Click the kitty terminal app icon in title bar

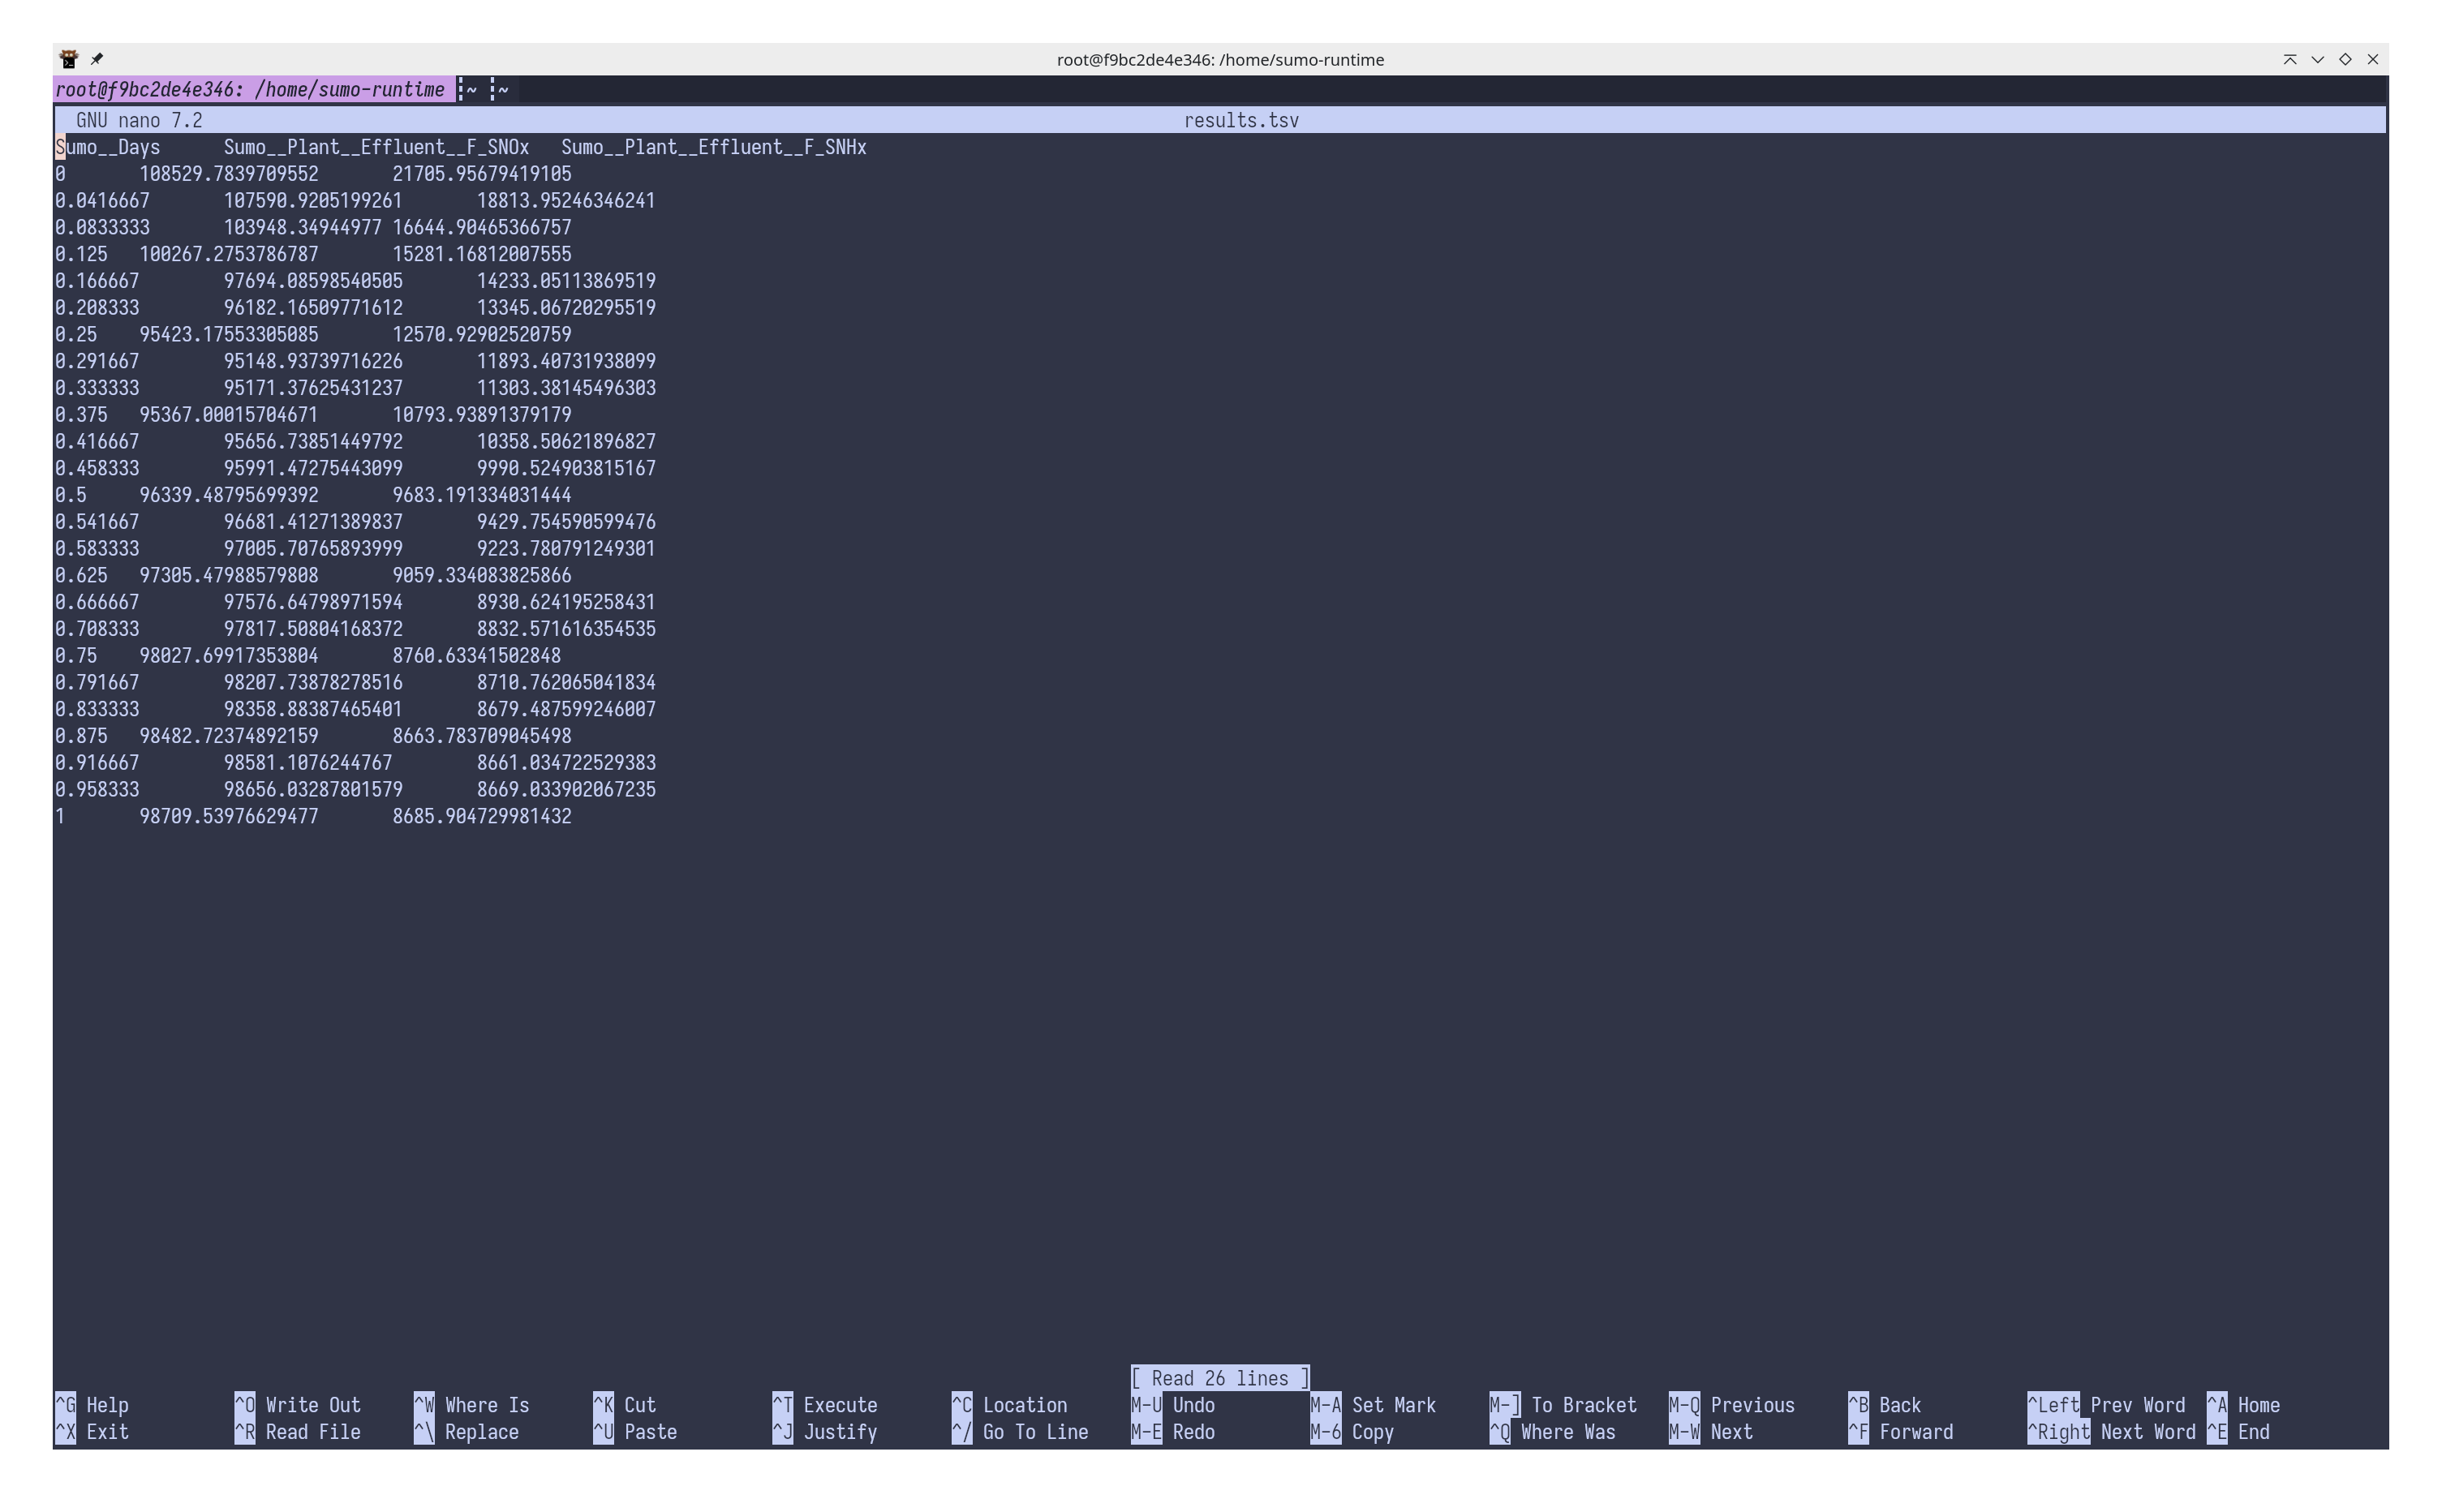pyautogui.click(x=68, y=59)
